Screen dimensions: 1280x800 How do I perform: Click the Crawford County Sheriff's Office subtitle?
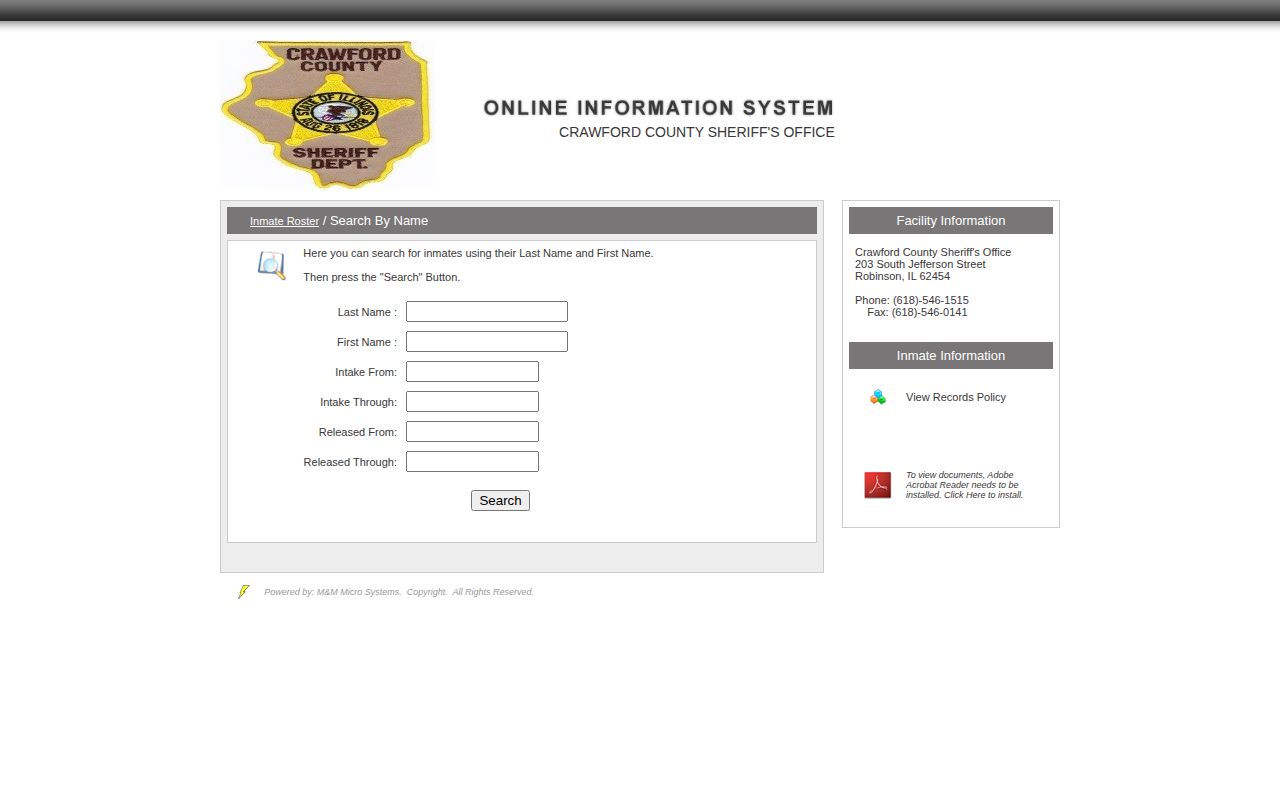(697, 132)
